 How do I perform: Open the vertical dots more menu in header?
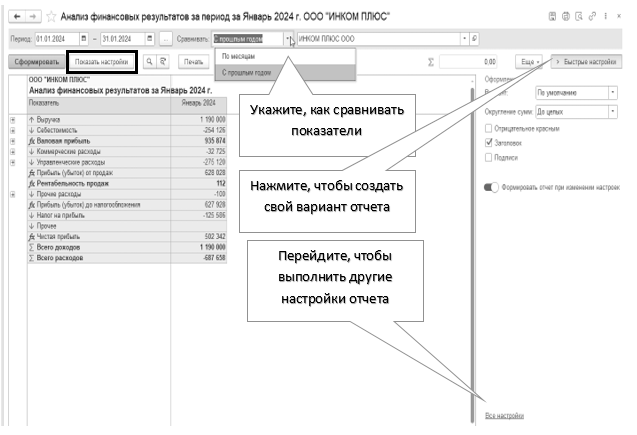pos(606,16)
